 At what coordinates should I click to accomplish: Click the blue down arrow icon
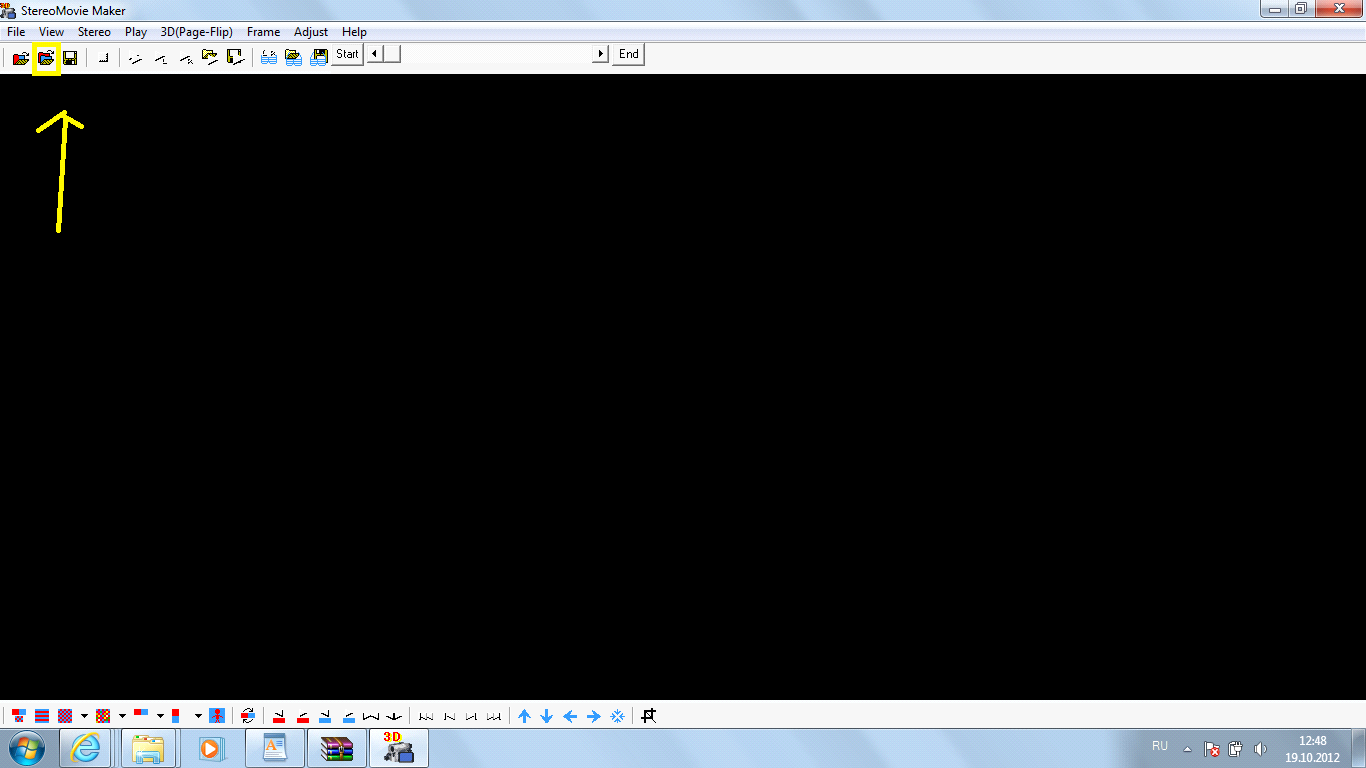click(547, 716)
